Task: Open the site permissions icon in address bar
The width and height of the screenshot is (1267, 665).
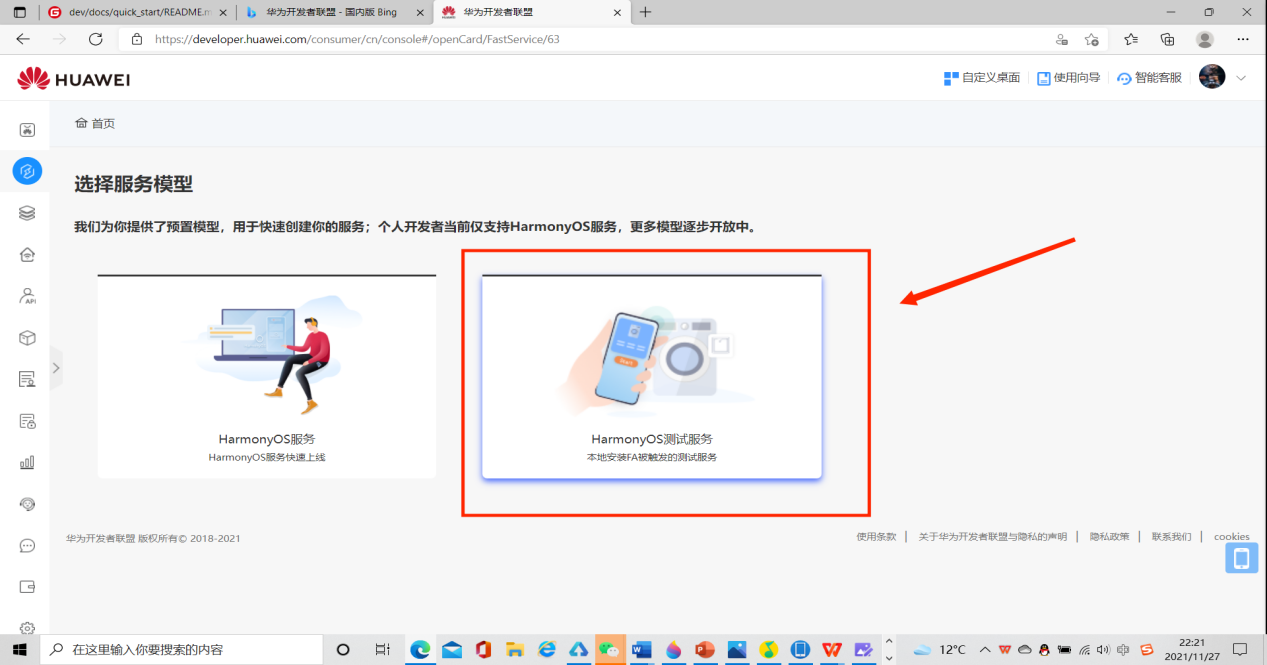Action: click(x=1062, y=39)
